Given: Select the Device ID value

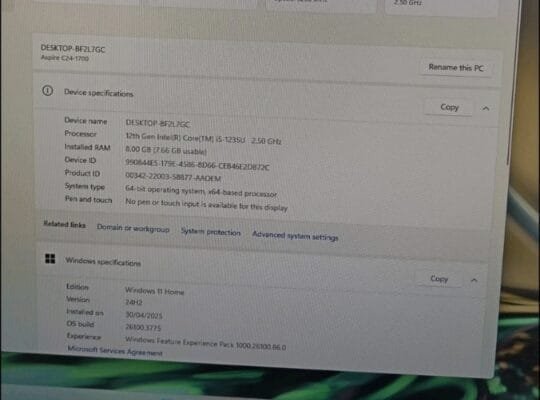Looking at the screenshot, I should pos(197,165).
